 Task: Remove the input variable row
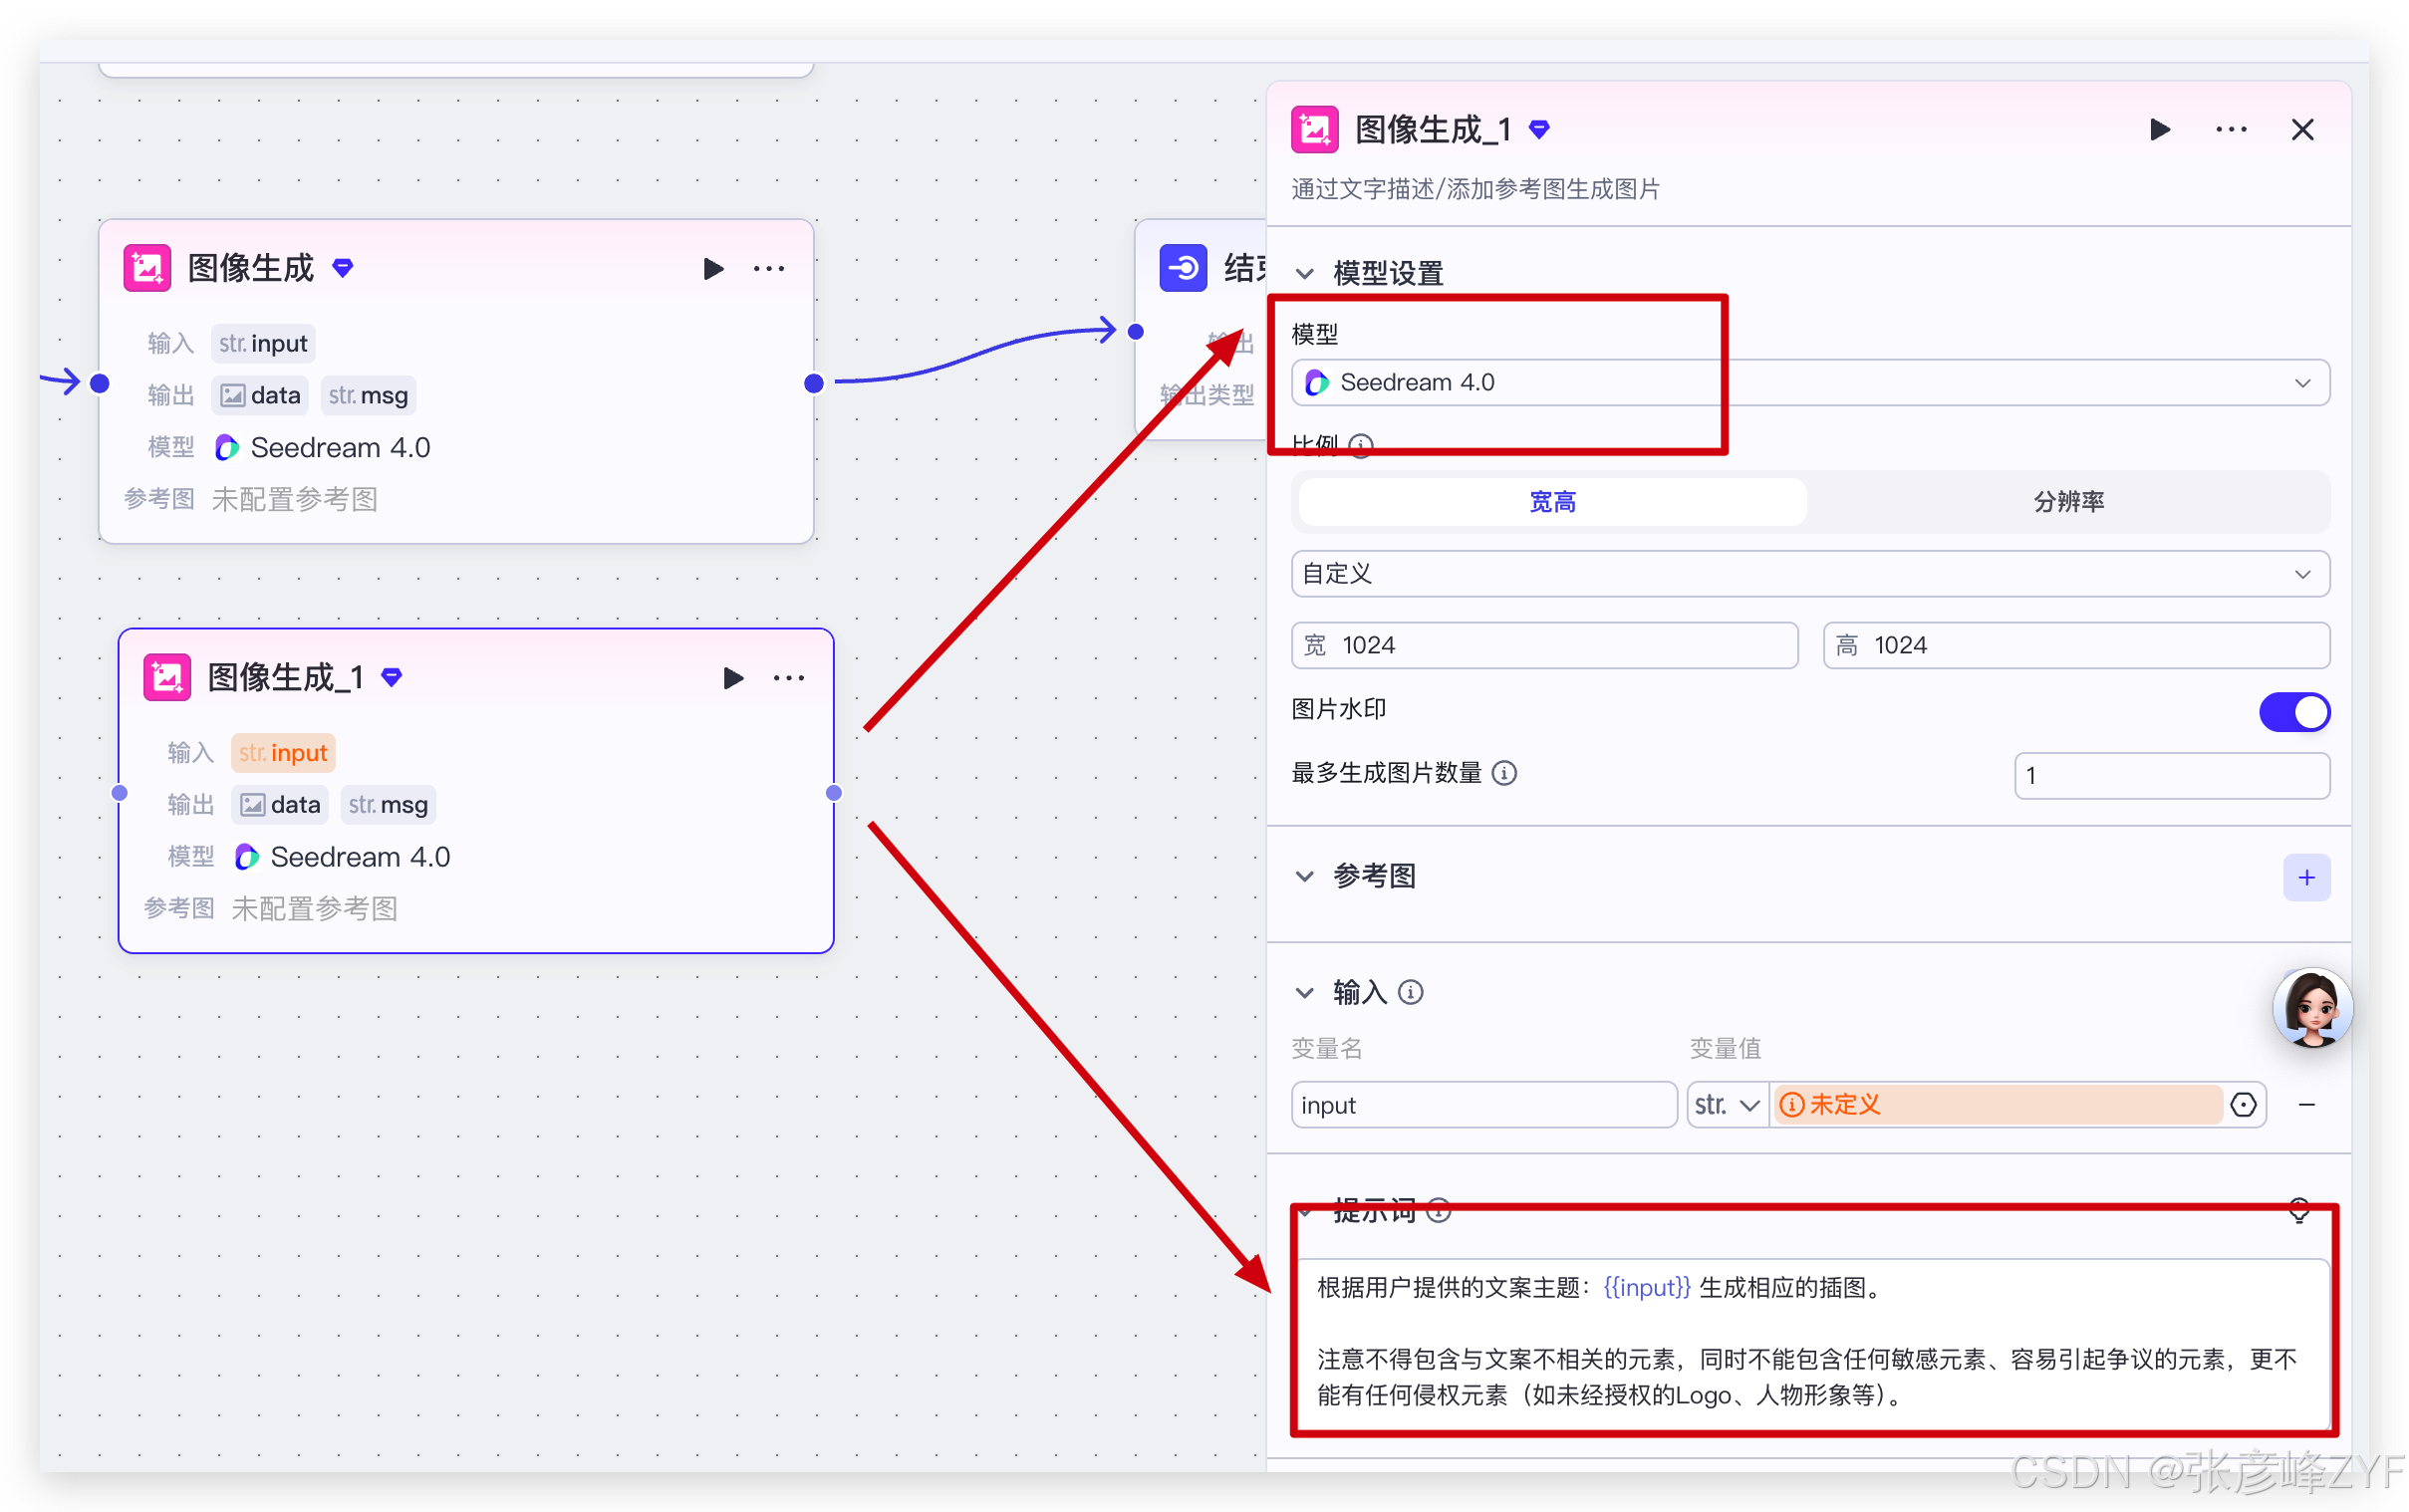(x=2307, y=1104)
